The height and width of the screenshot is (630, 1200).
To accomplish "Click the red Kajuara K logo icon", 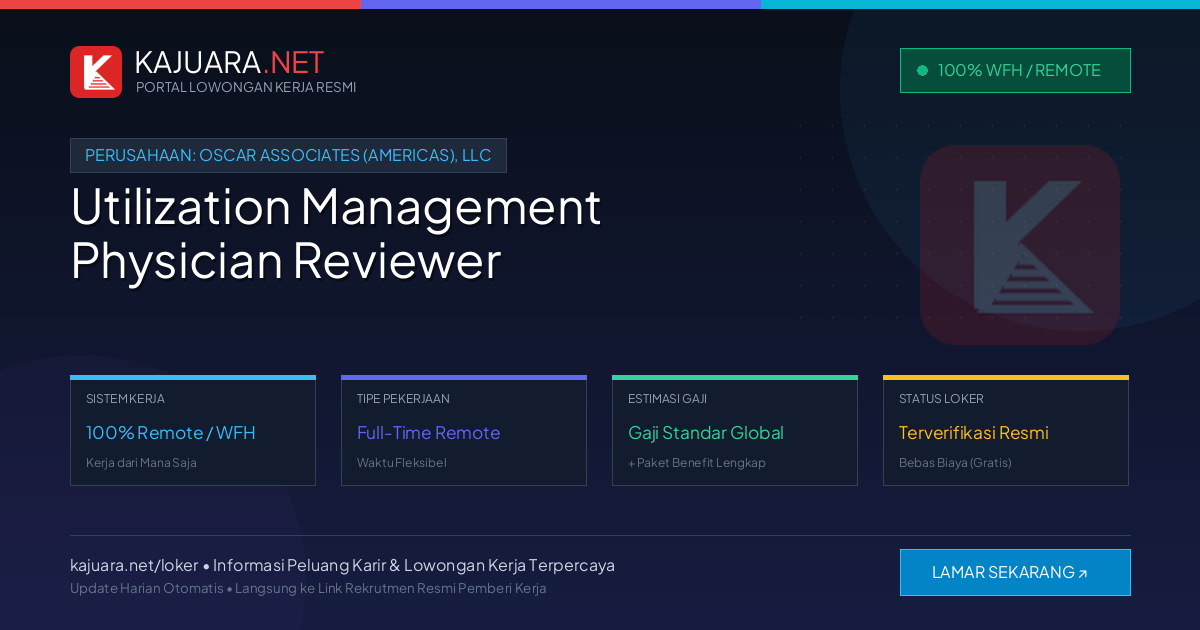I will [x=96, y=72].
